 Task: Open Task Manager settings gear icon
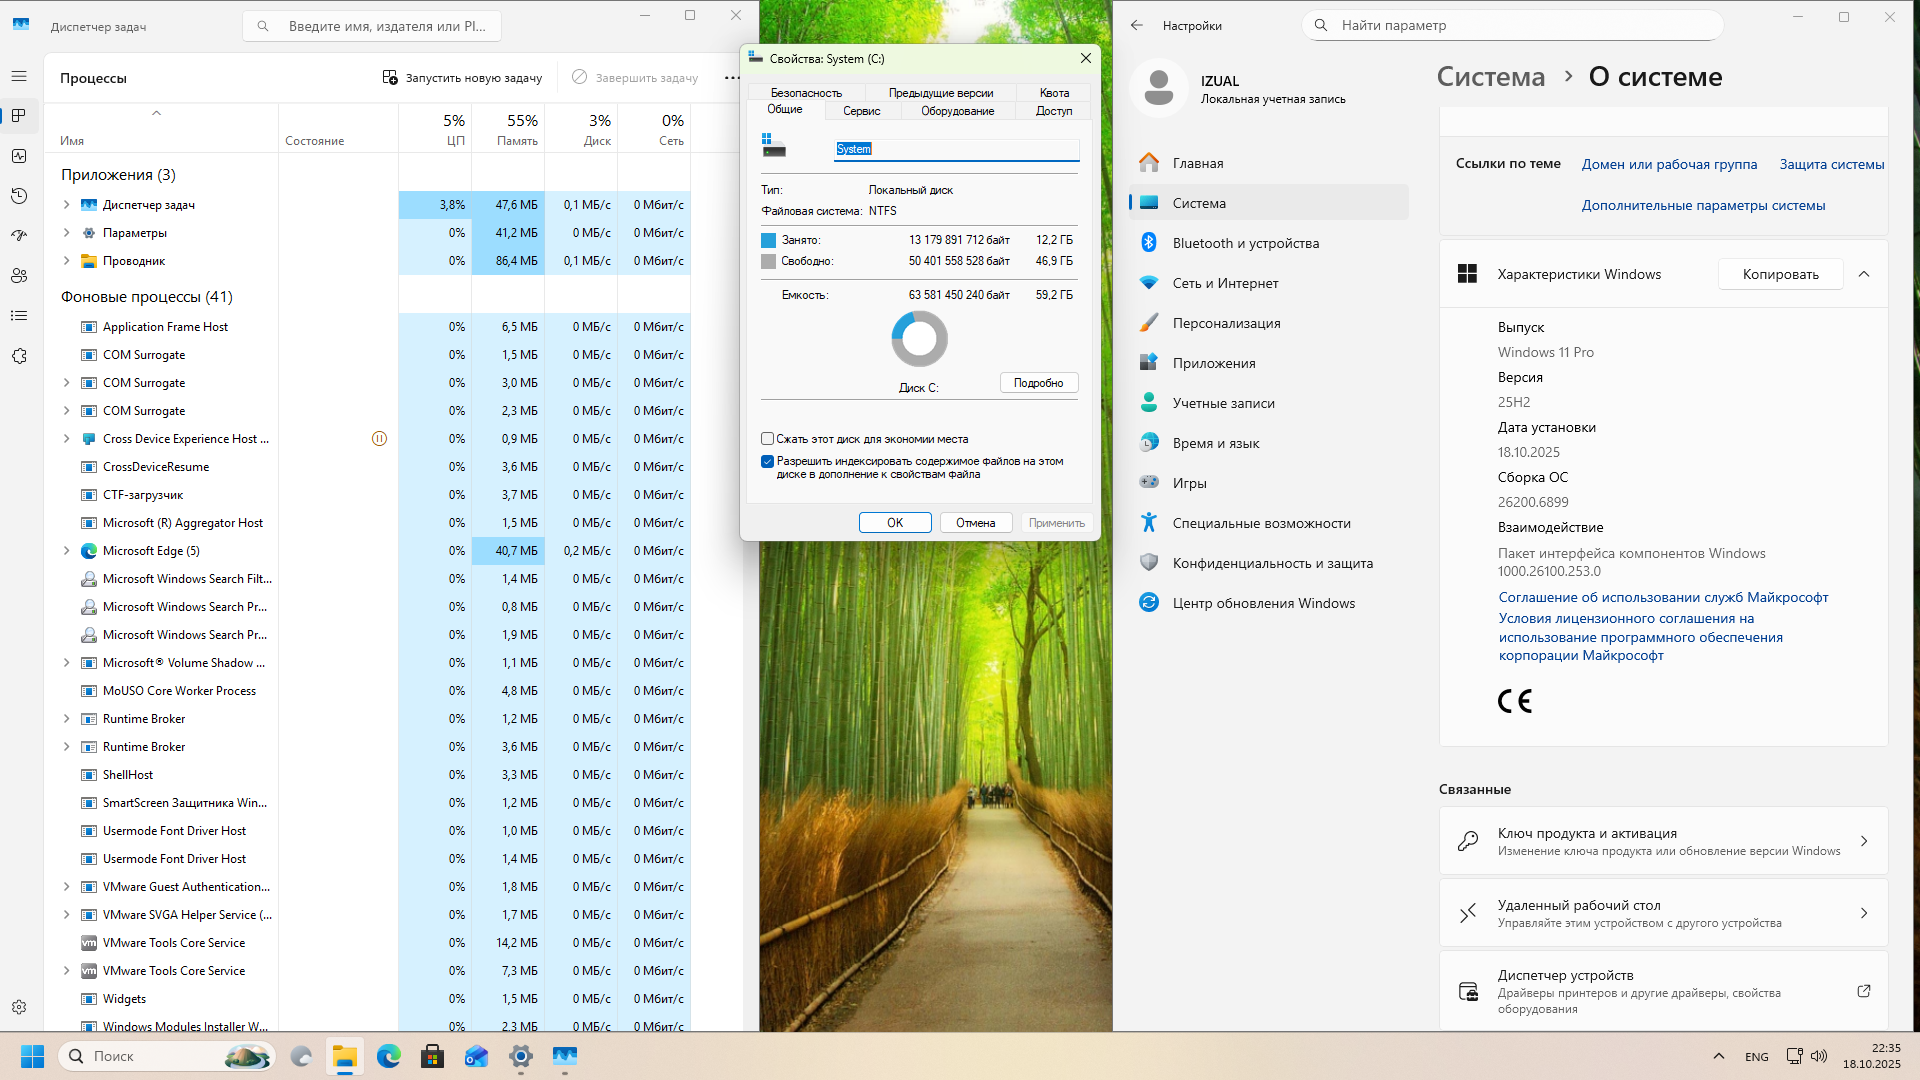tap(19, 1007)
